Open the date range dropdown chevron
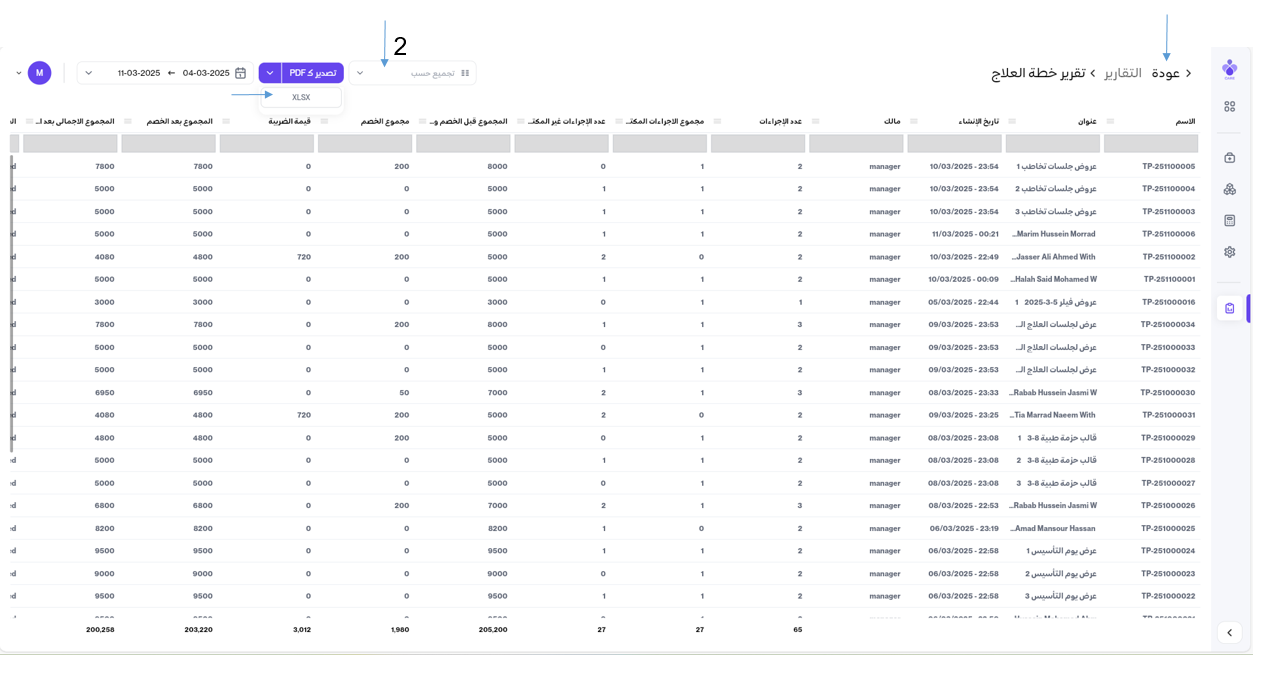This screenshot has height=685, width=1275. 89,73
